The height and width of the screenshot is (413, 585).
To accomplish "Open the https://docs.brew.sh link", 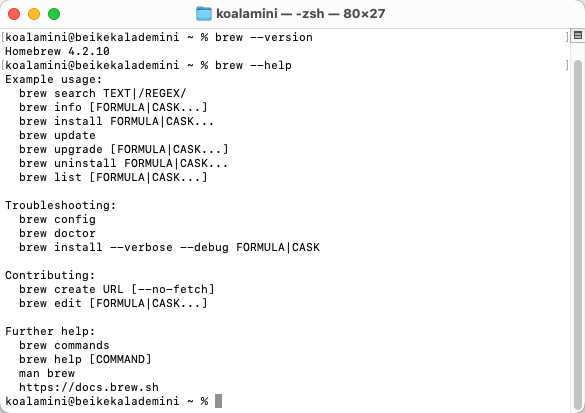I will pyautogui.click(x=89, y=387).
